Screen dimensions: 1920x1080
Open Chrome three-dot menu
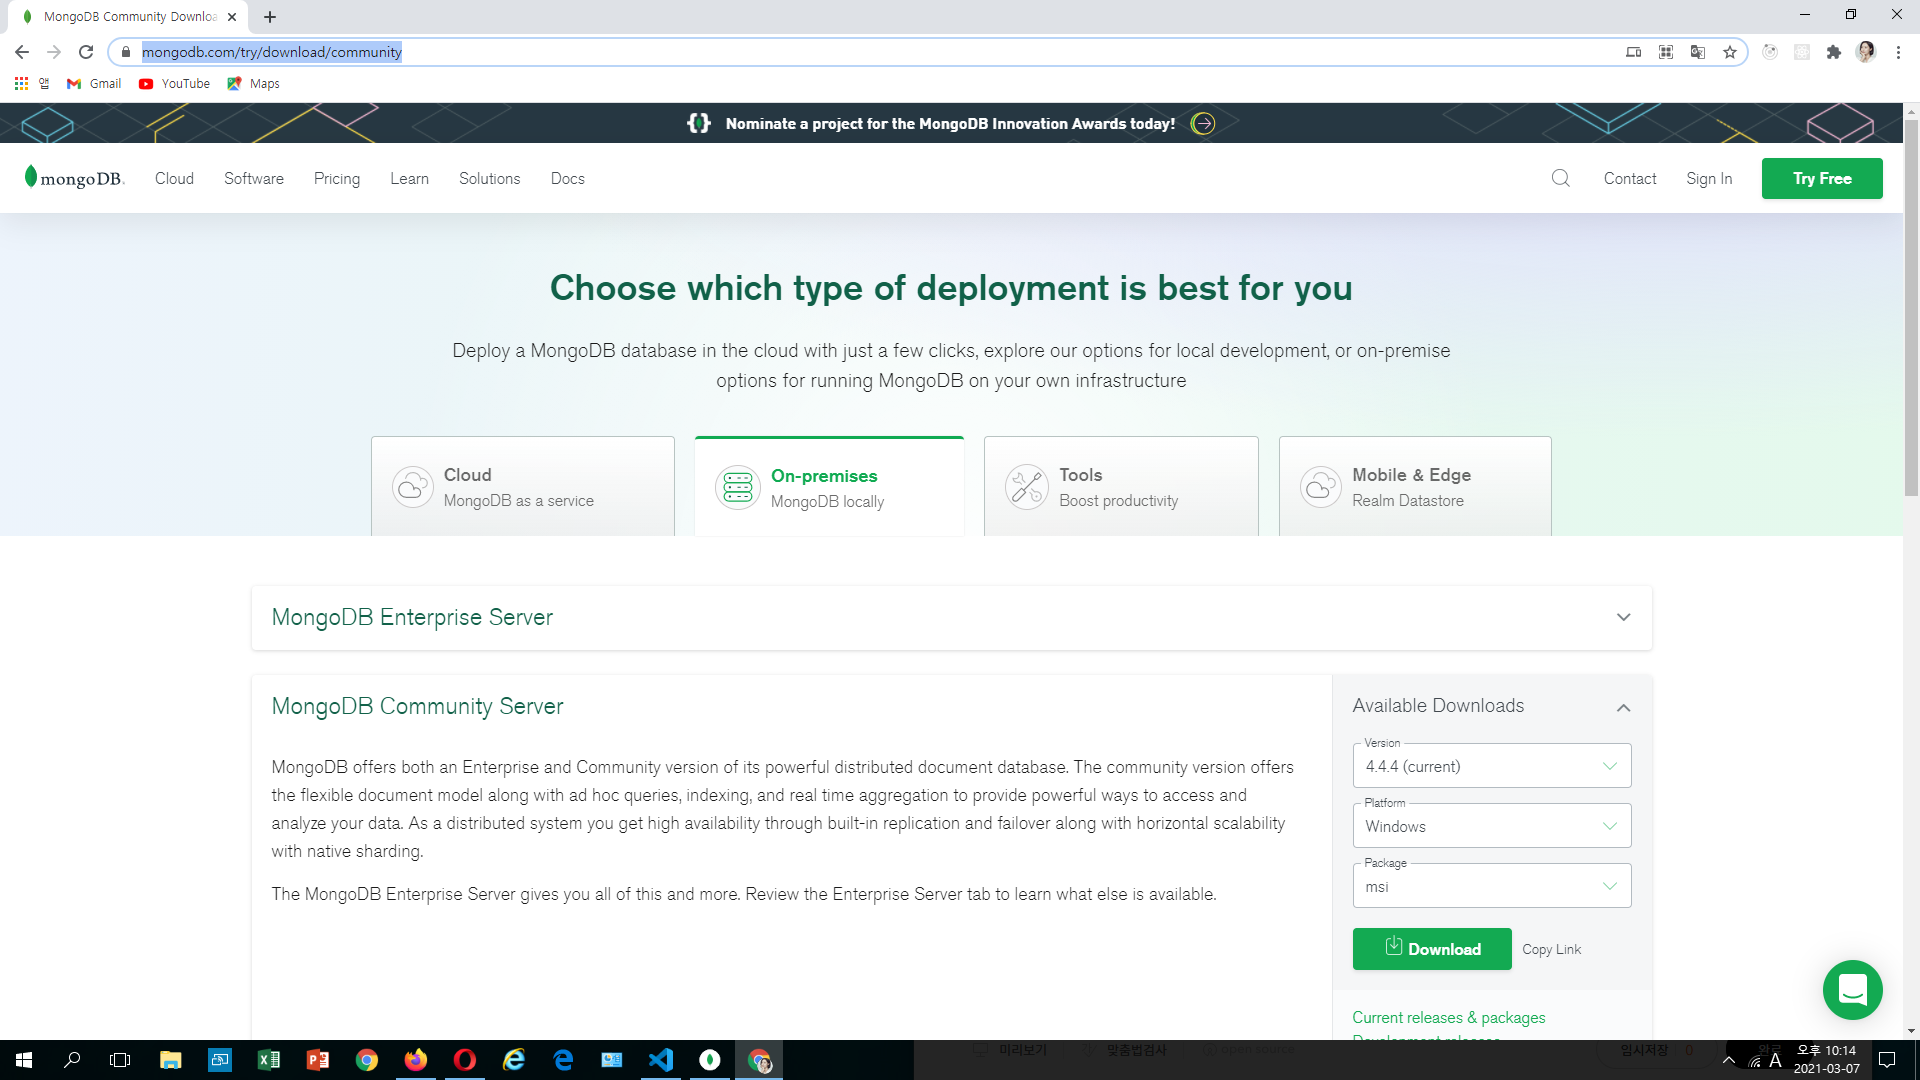pos(1898,52)
